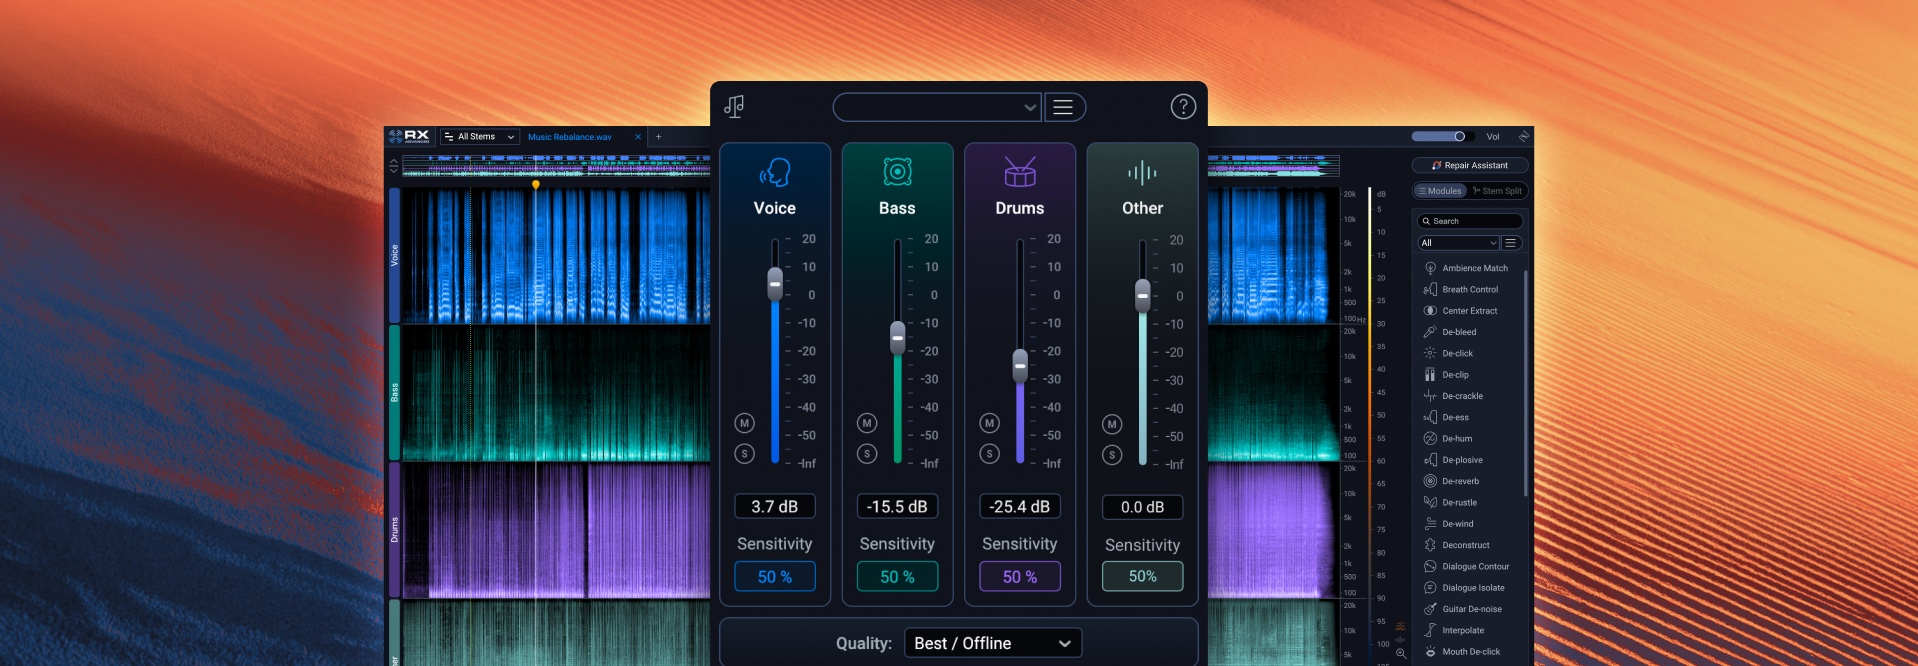Click the Voice gain fader handle
Screen dimensions: 1918x666
coord(775,284)
